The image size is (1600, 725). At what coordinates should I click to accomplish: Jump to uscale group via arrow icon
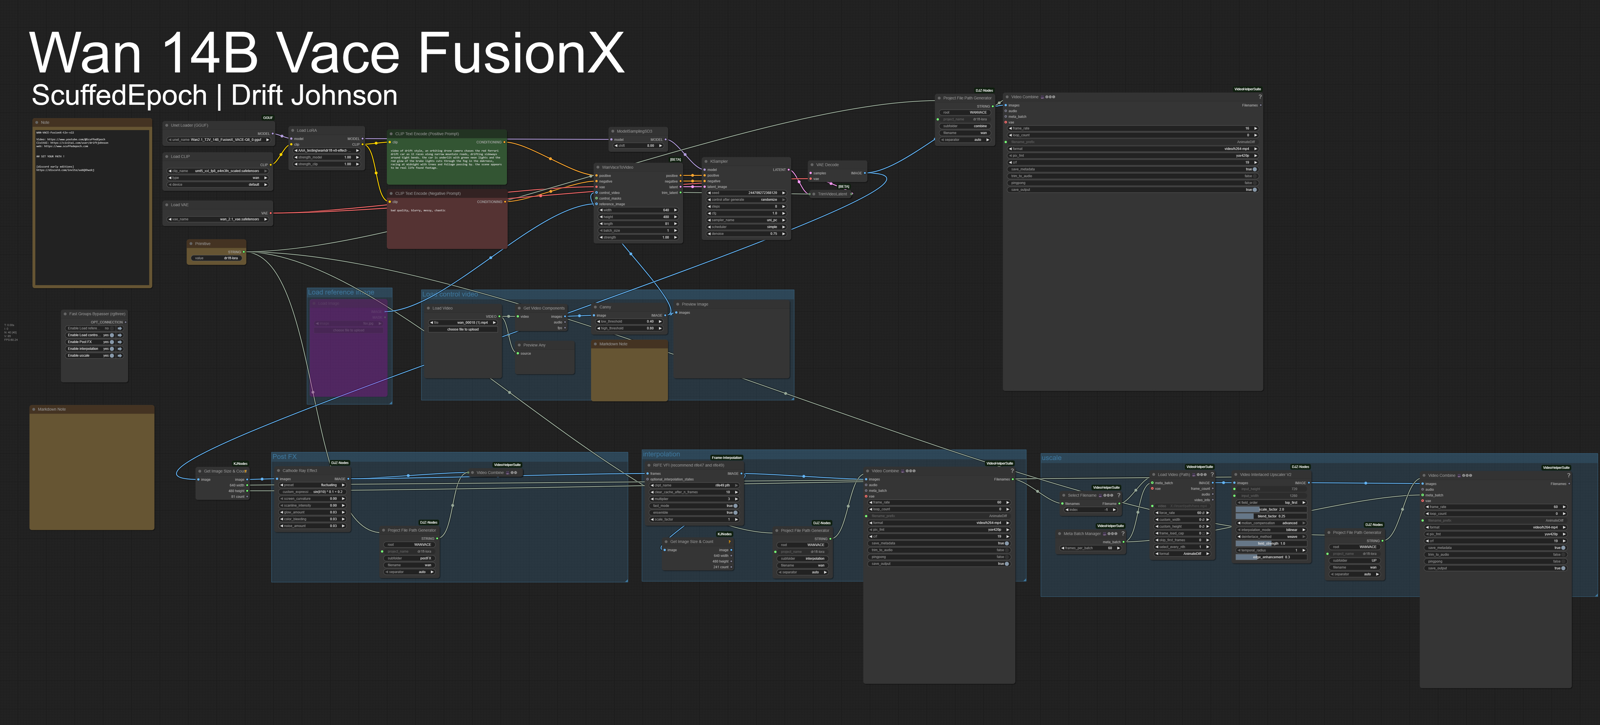tap(120, 356)
